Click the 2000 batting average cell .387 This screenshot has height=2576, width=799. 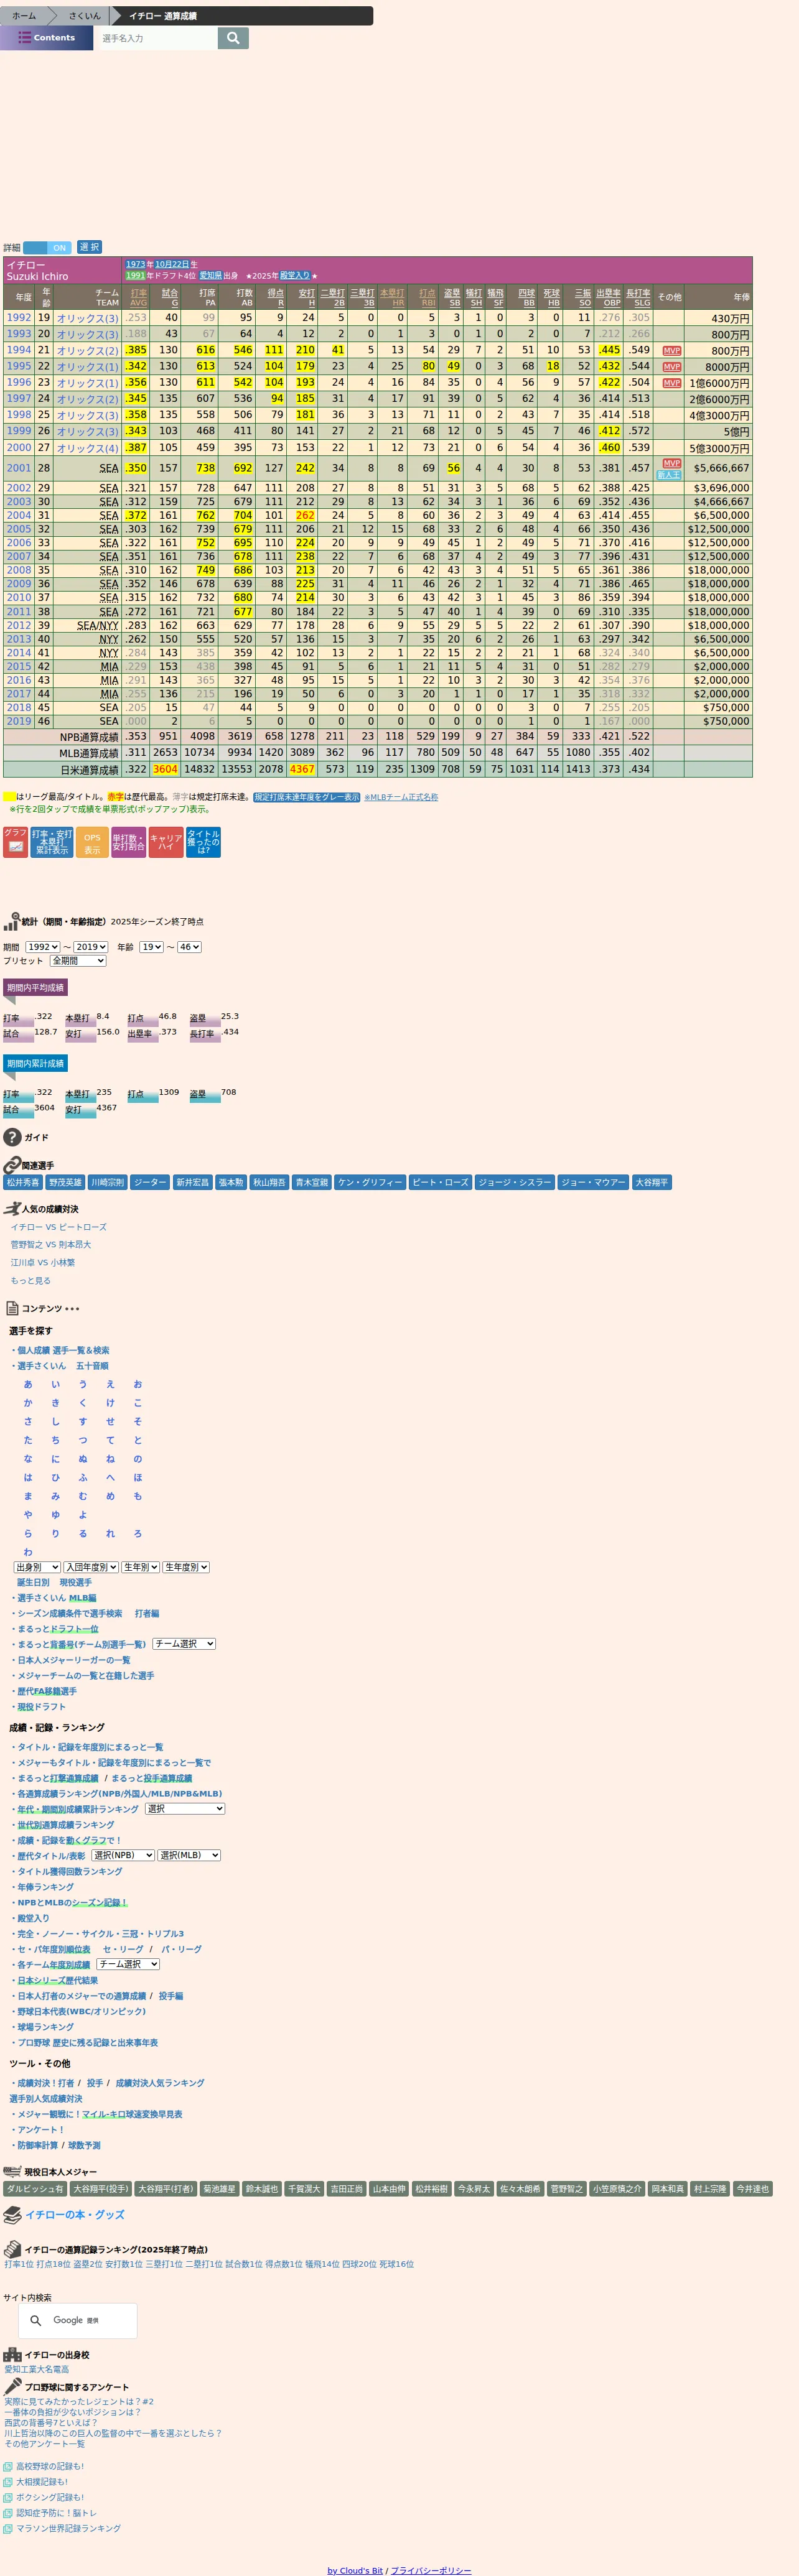click(x=136, y=448)
